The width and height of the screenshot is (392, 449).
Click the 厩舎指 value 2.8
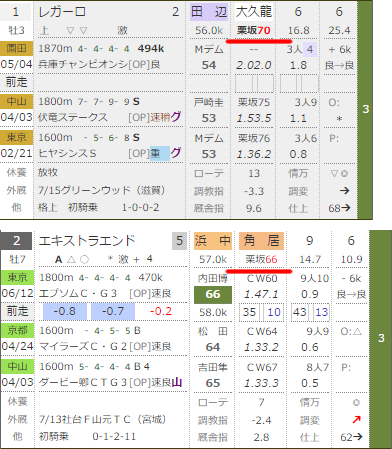[x=261, y=437]
